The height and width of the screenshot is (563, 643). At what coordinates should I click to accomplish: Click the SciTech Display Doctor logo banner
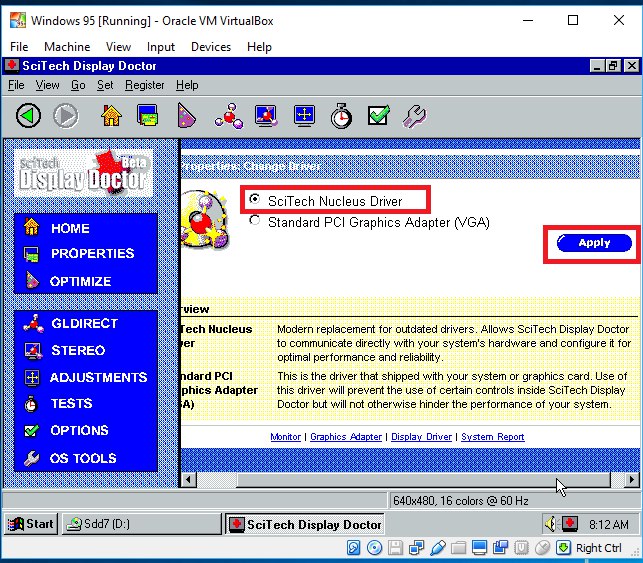click(84, 173)
